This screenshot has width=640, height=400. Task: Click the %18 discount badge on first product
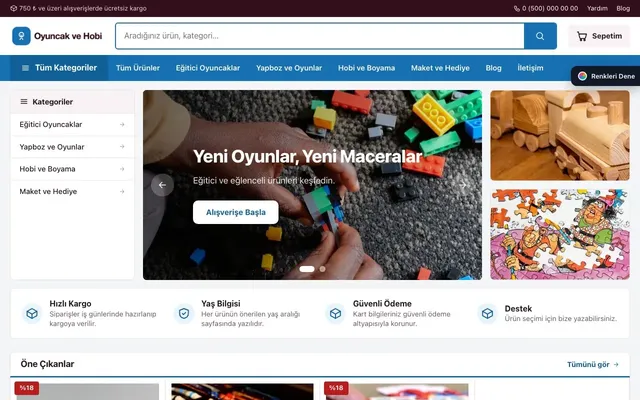27,388
